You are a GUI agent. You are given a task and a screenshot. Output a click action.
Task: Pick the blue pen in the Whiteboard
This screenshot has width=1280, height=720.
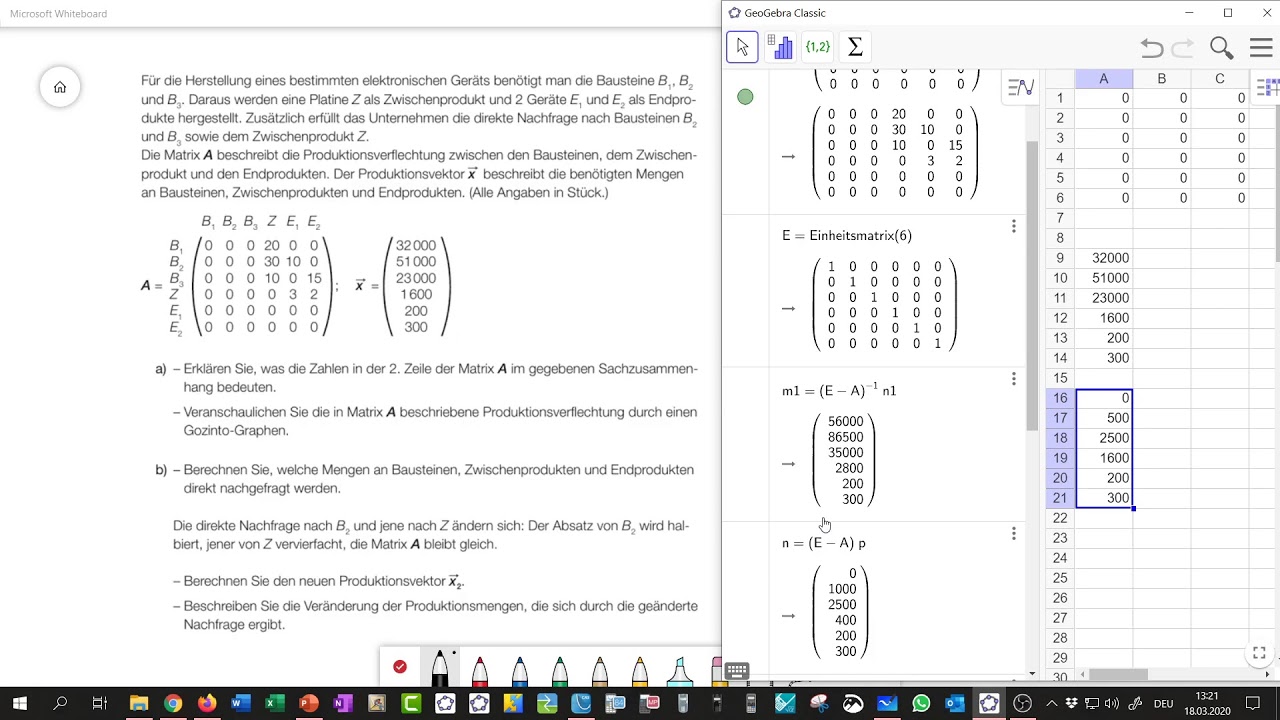(520, 671)
